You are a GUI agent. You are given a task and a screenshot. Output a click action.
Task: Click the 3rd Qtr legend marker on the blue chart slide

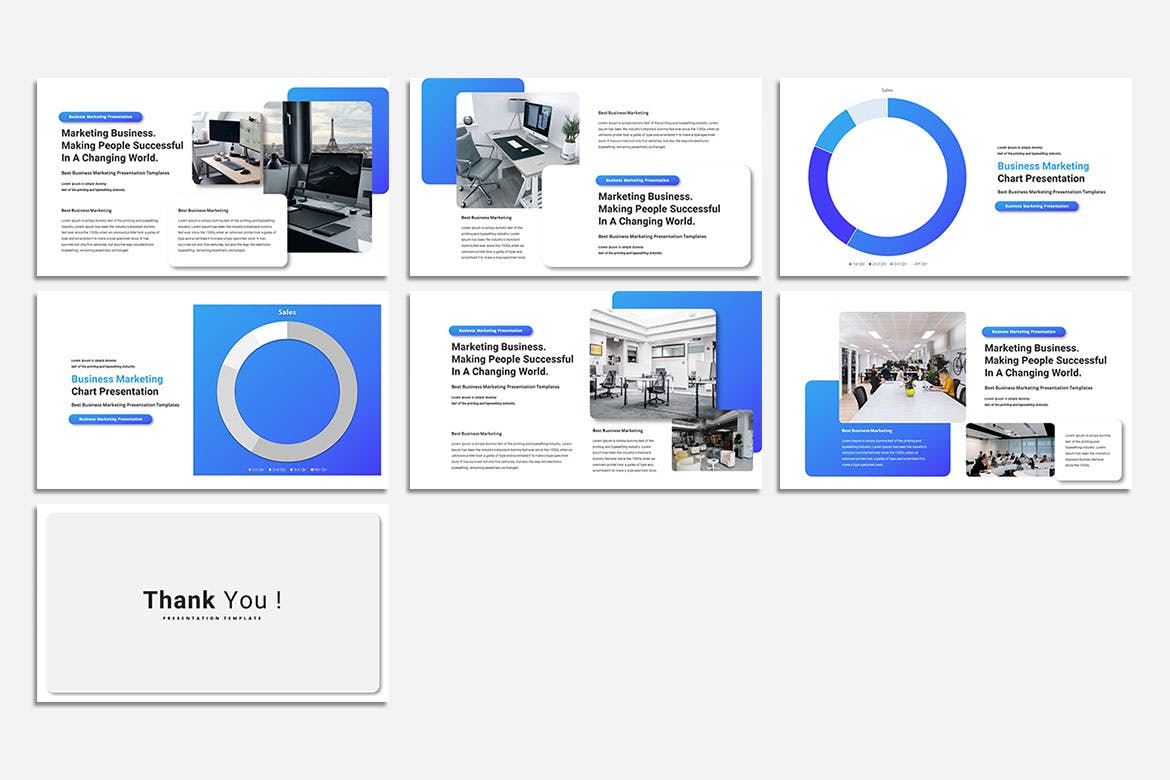pos(291,469)
